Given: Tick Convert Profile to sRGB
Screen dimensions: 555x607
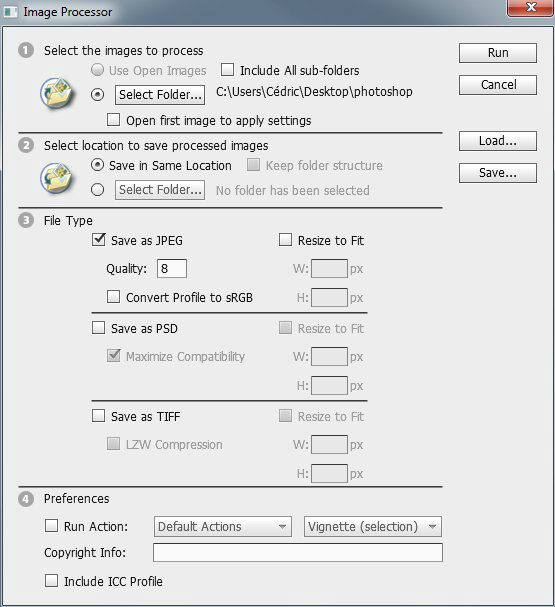Looking at the screenshot, I should point(113,297).
